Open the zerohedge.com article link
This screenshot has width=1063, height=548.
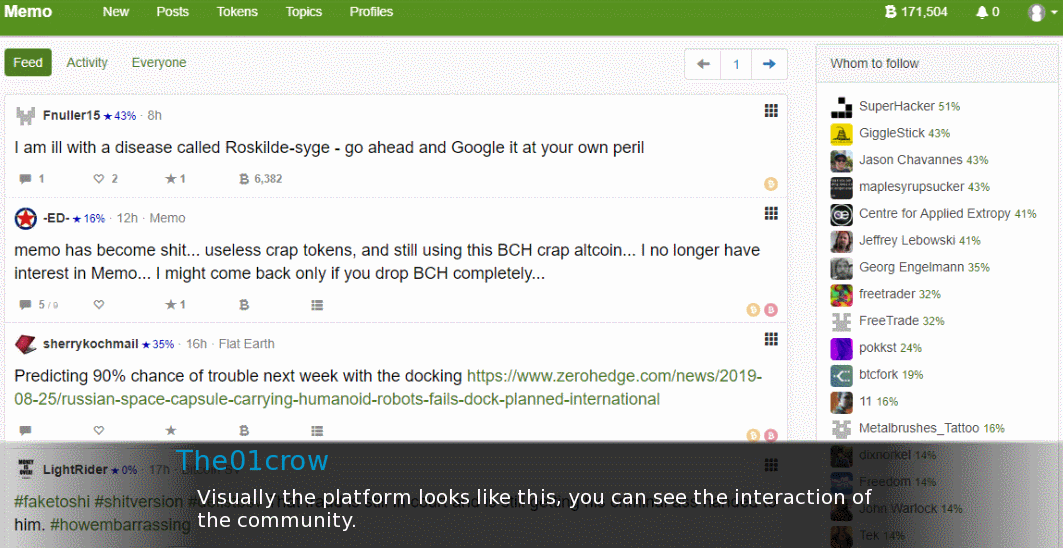coord(388,387)
